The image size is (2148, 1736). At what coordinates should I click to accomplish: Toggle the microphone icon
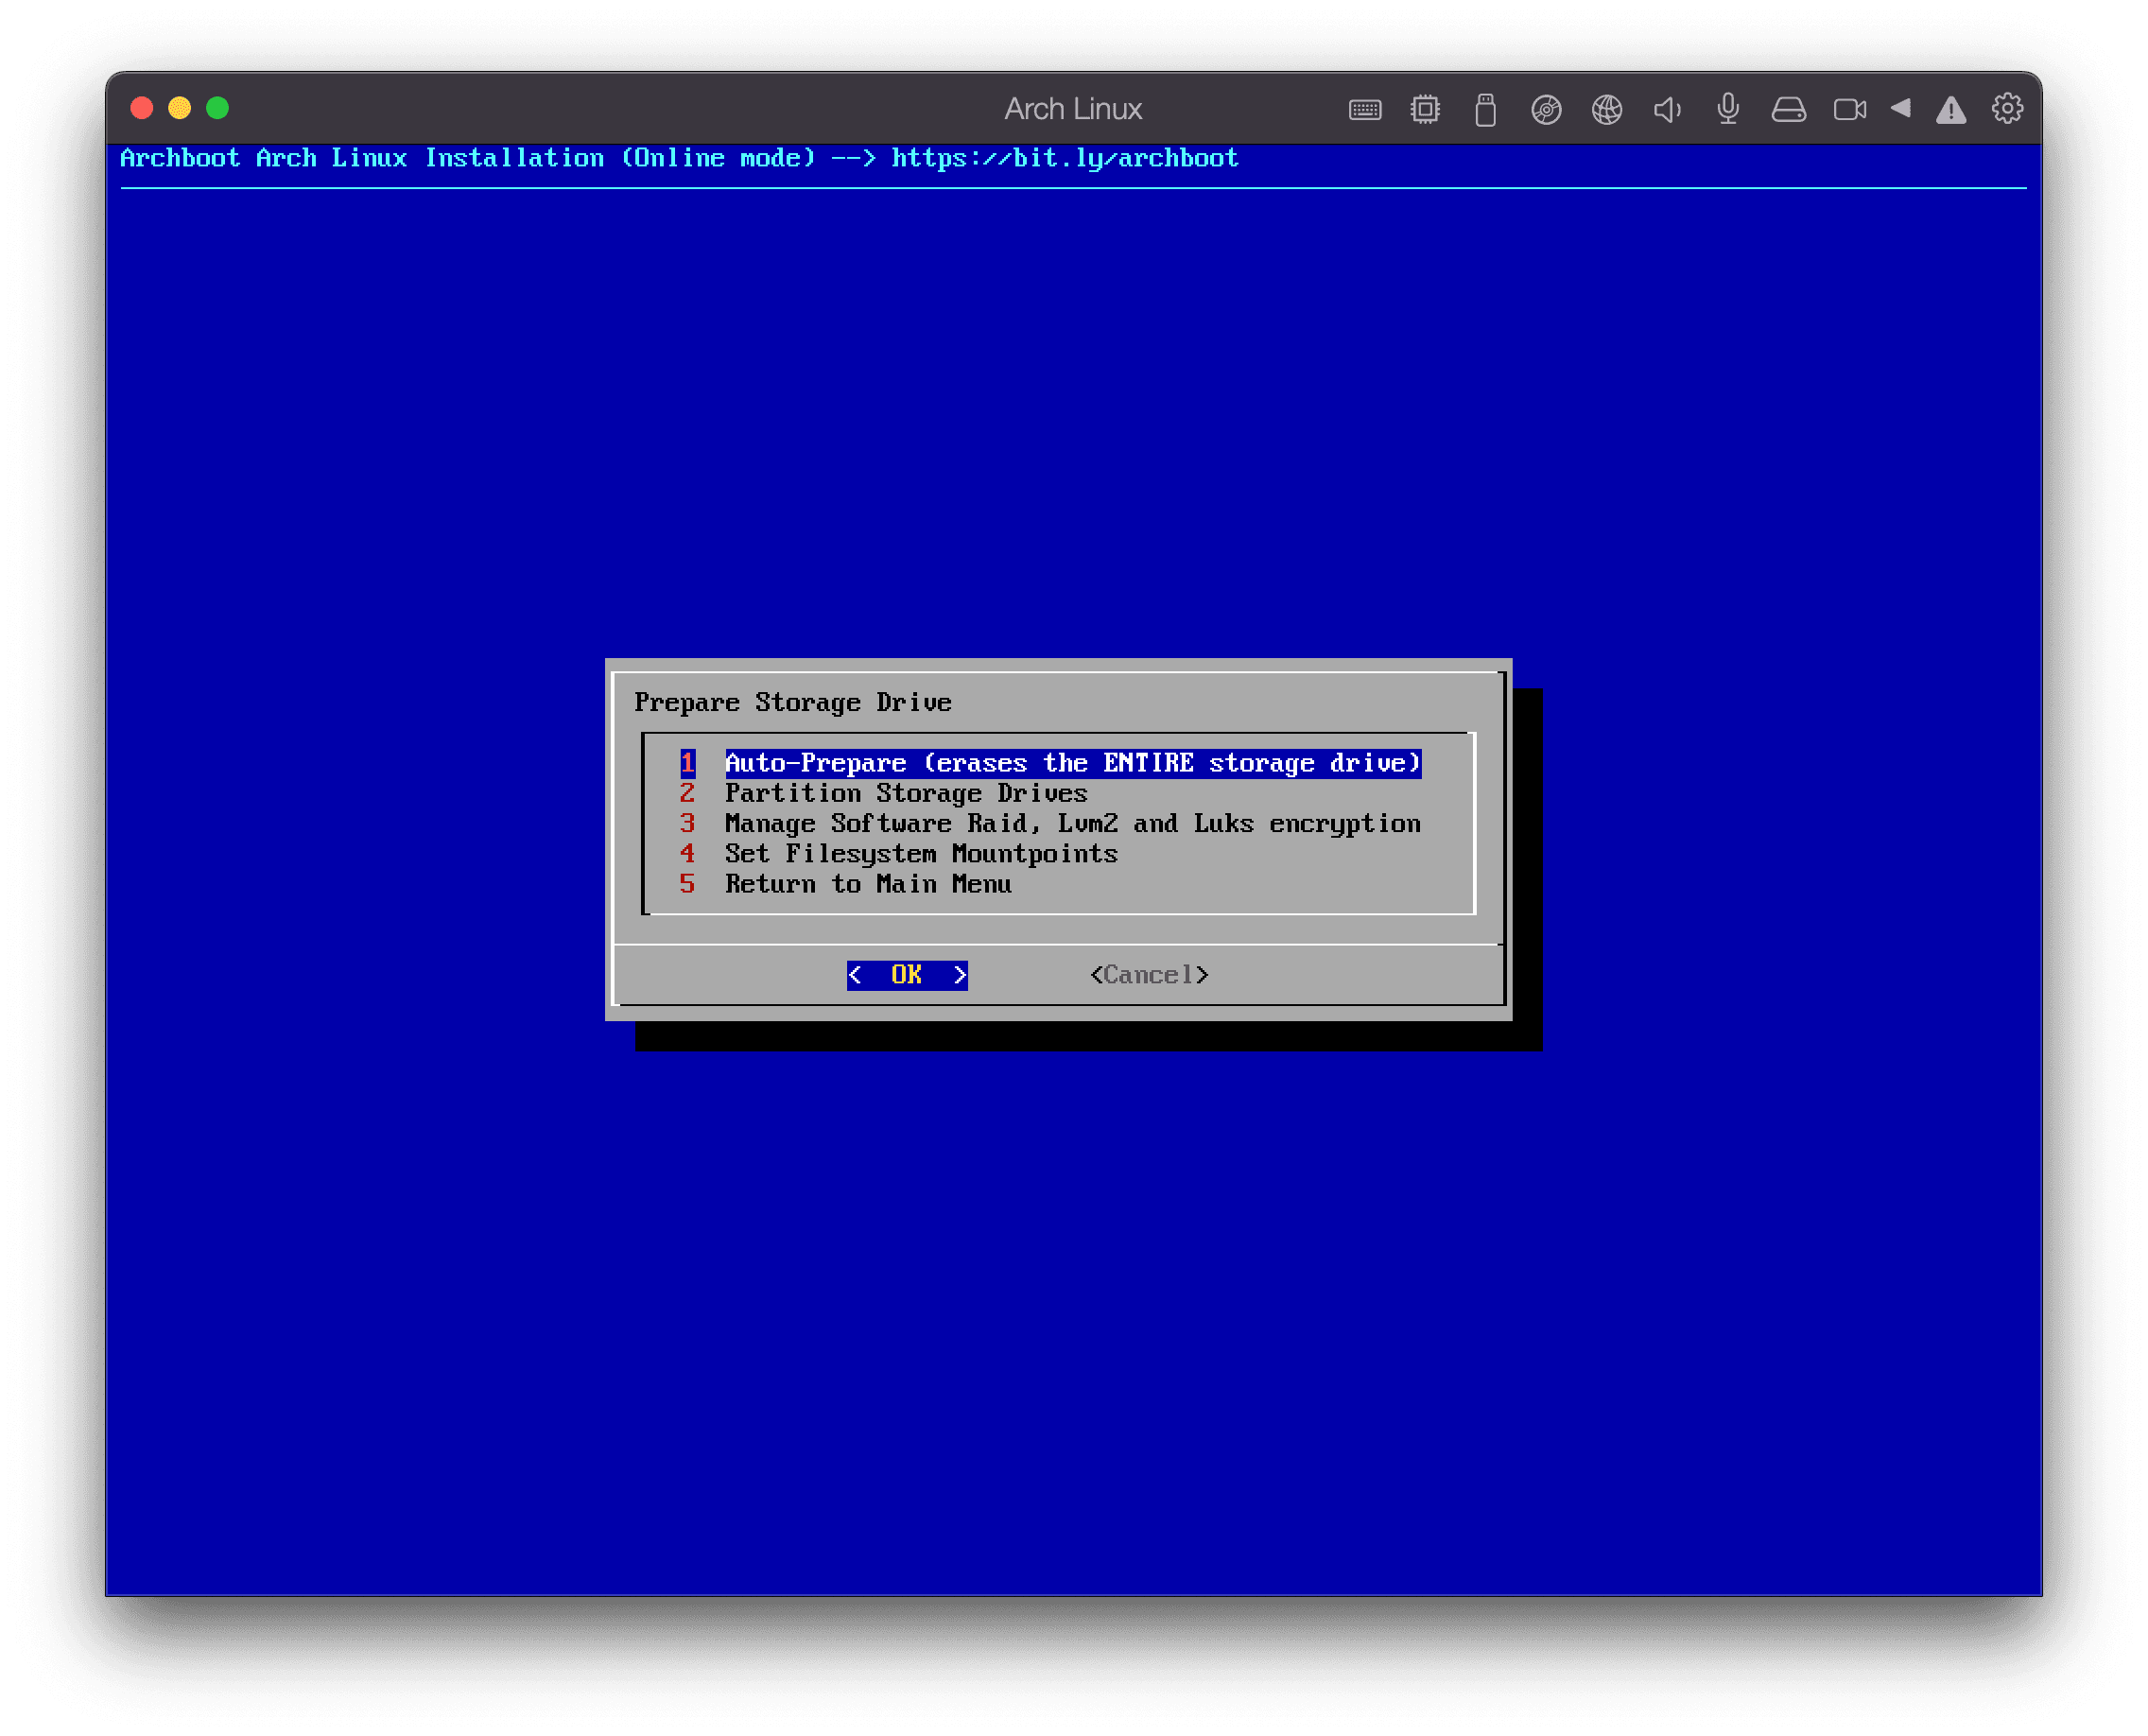1728,109
